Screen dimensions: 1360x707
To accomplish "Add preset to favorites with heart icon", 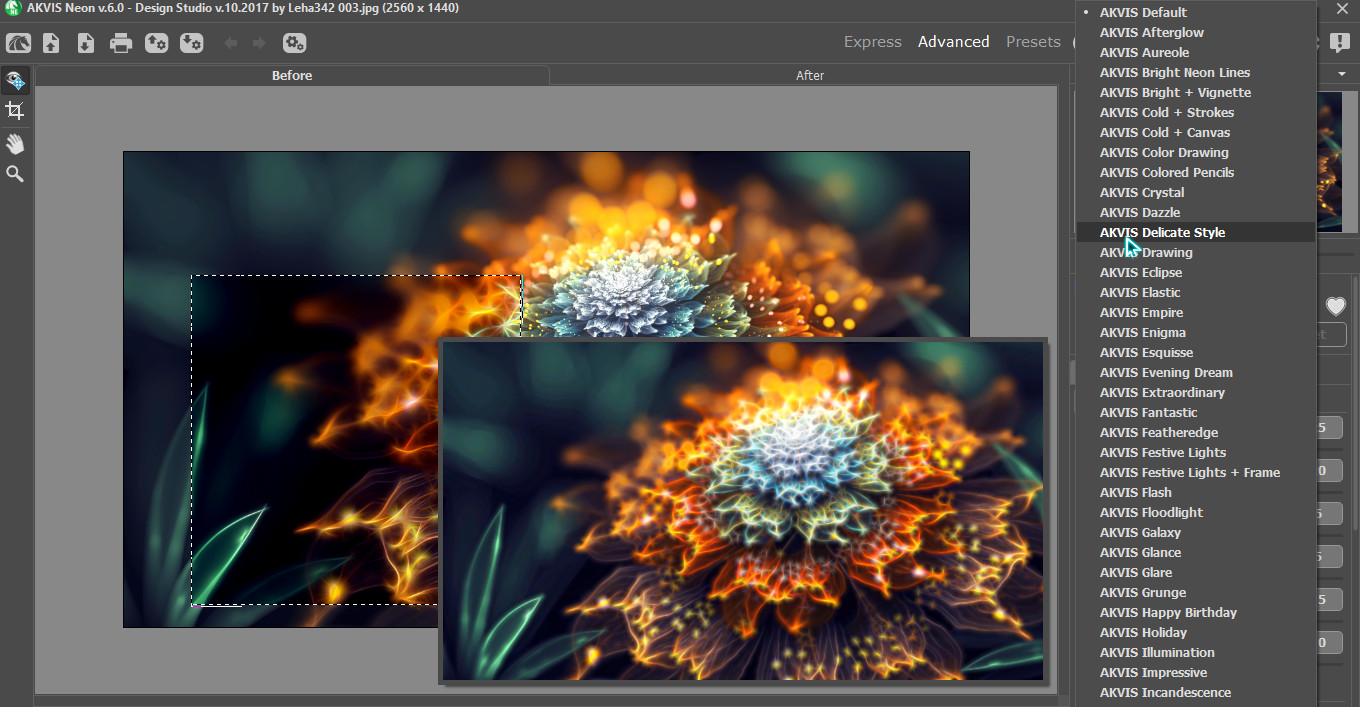I will point(1335,306).
